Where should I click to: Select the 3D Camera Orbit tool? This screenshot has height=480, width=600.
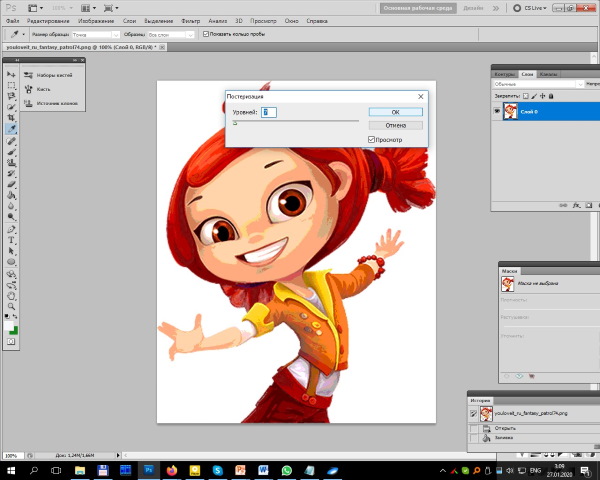(11, 285)
